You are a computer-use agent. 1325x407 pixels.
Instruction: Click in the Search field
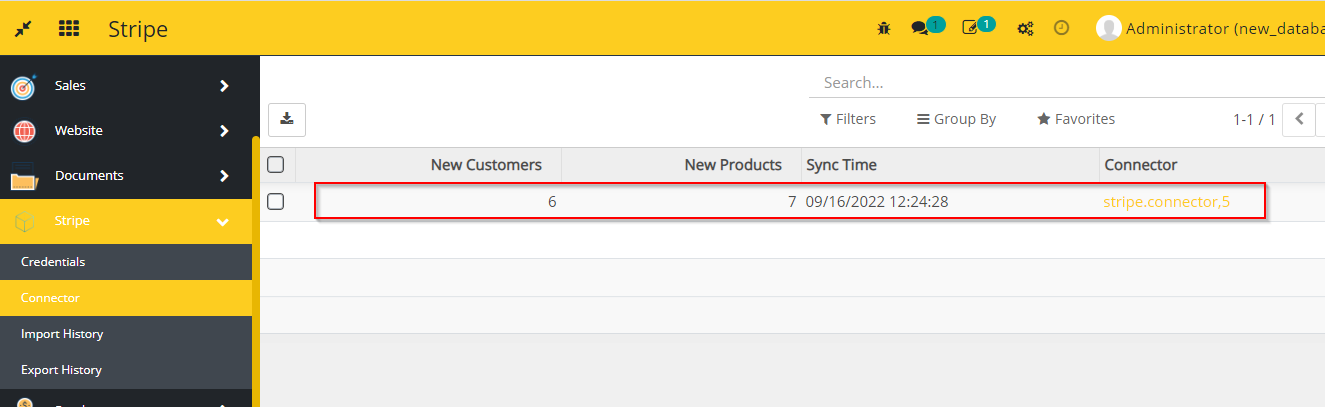click(x=1060, y=83)
